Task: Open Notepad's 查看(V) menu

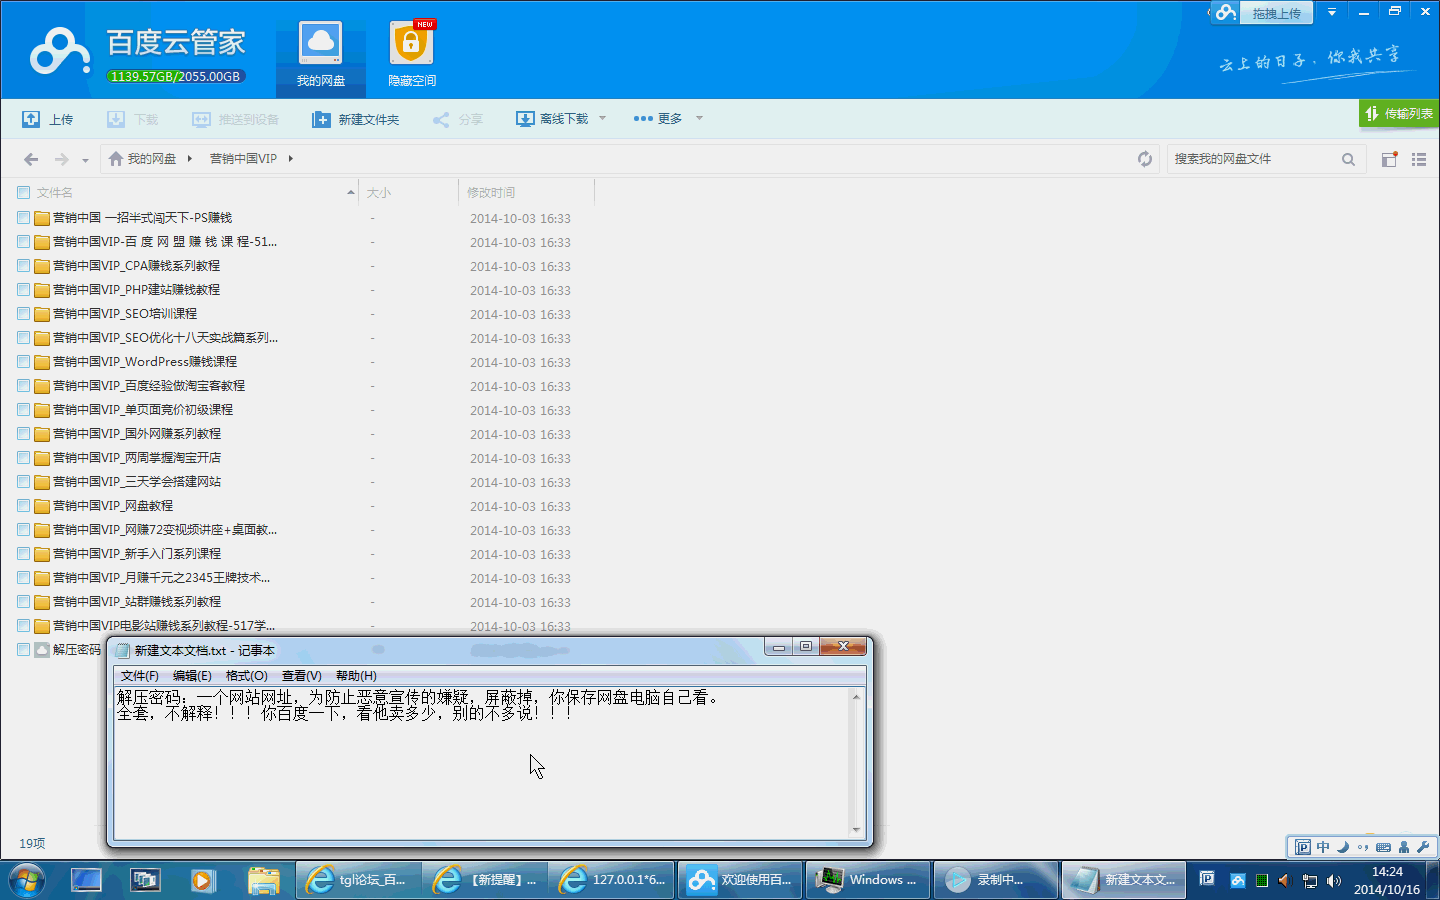Action: 301,676
